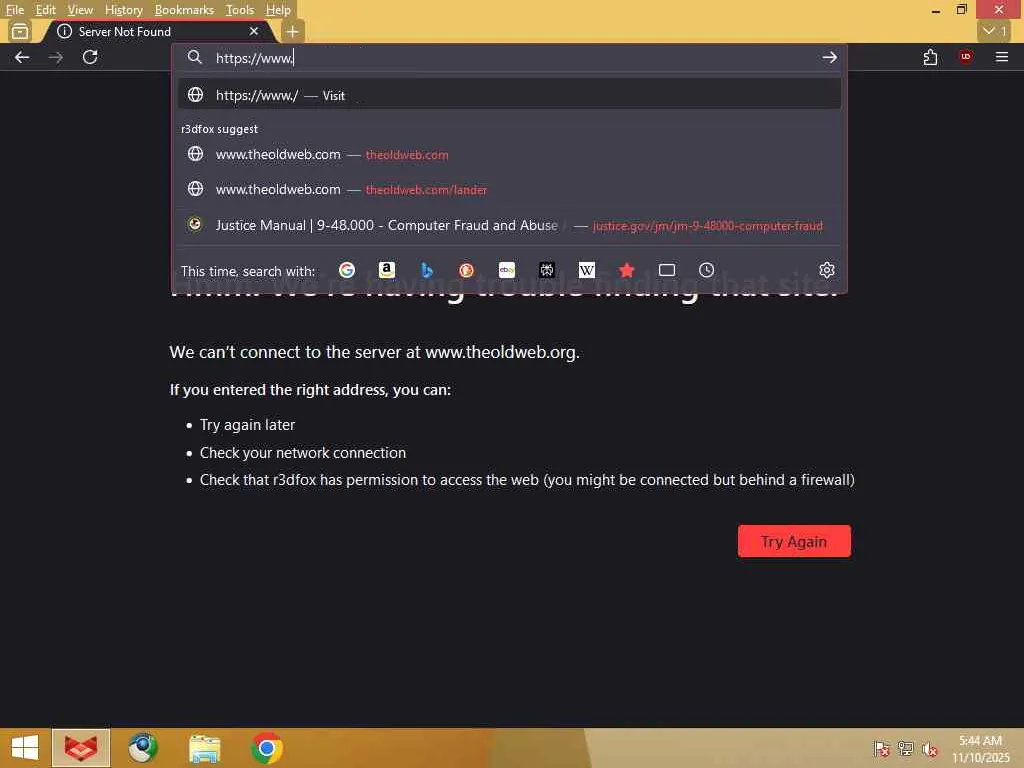Close the Server Not Found tab

pyautogui.click(x=254, y=31)
